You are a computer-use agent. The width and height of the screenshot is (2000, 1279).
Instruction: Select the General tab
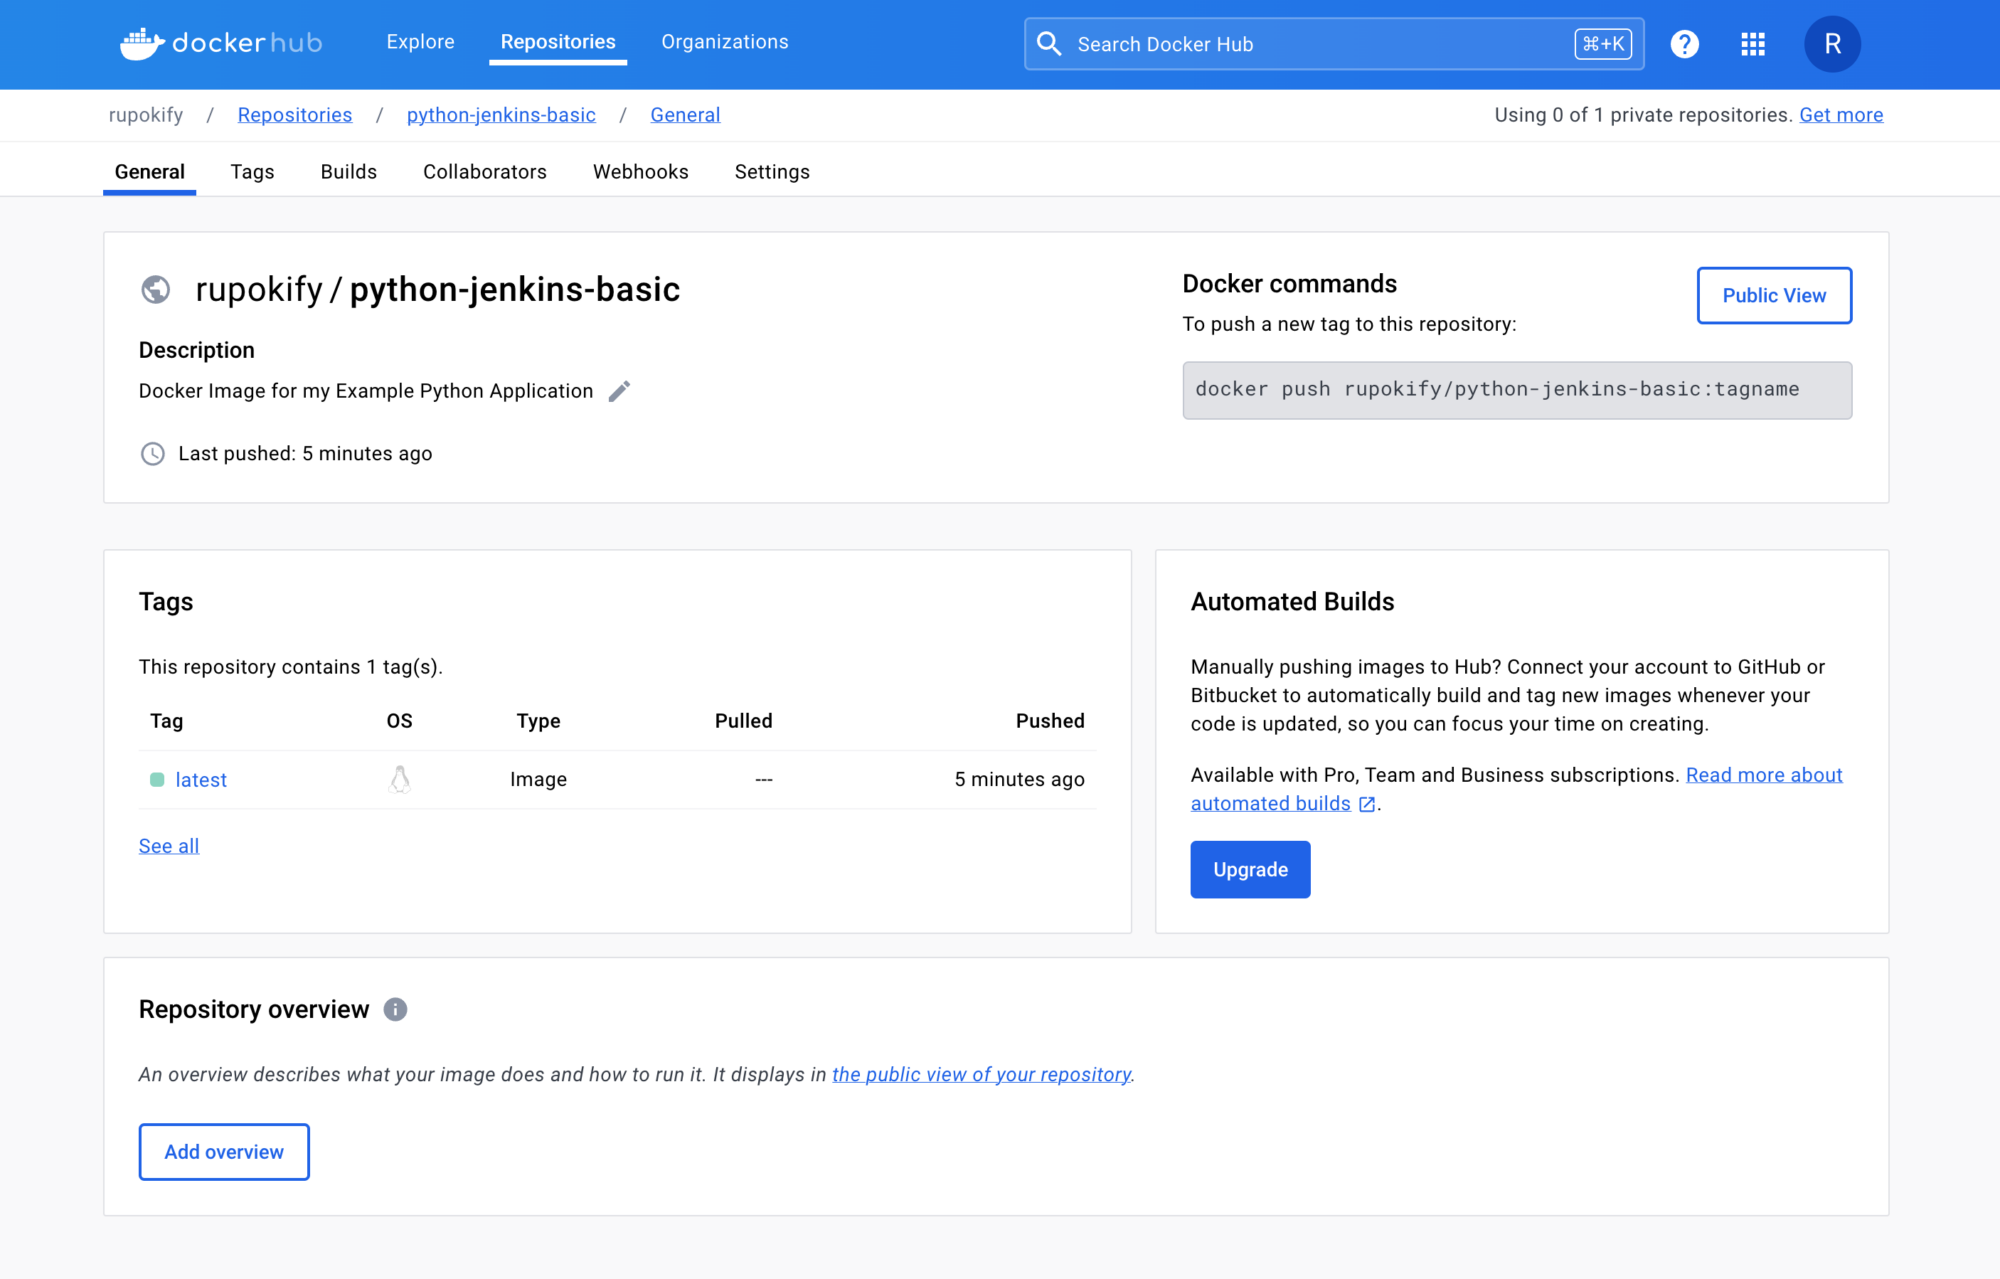pyautogui.click(x=150, y=172)
